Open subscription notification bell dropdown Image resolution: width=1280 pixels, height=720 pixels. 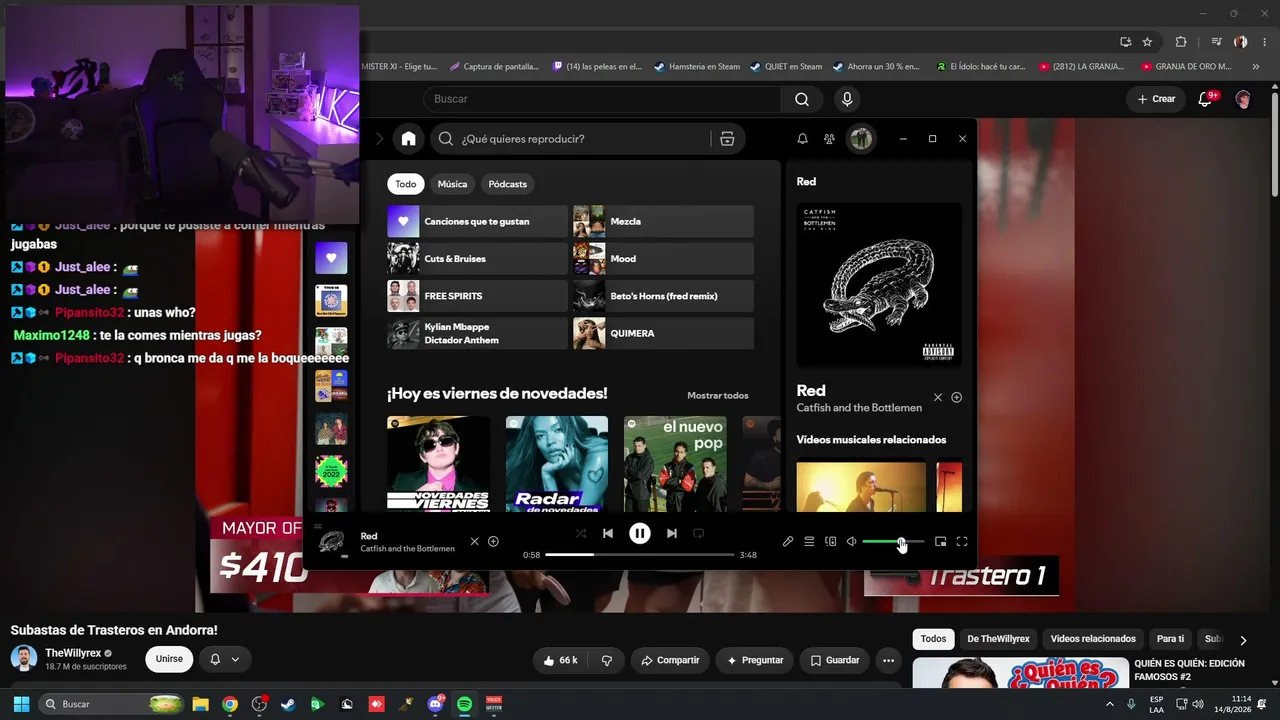click(x=224, y=659)
